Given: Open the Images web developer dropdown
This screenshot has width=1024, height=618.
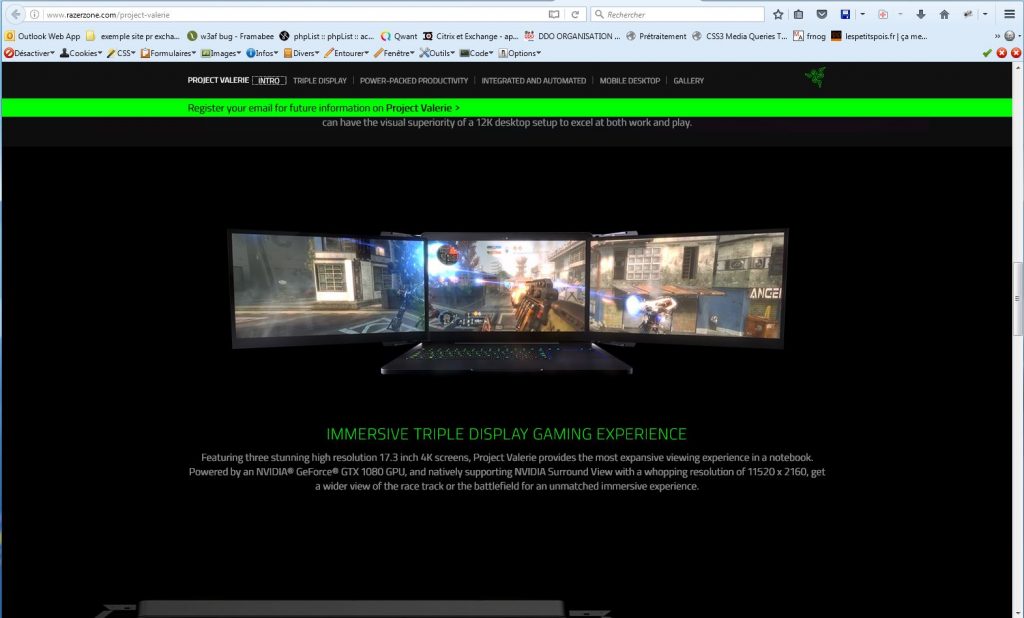Looking at the screenshot, I should (221, 53).
